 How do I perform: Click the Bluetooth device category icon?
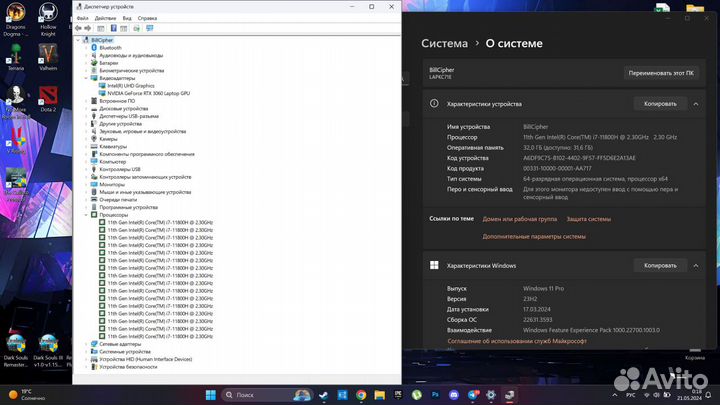click(x=94, y=47)
